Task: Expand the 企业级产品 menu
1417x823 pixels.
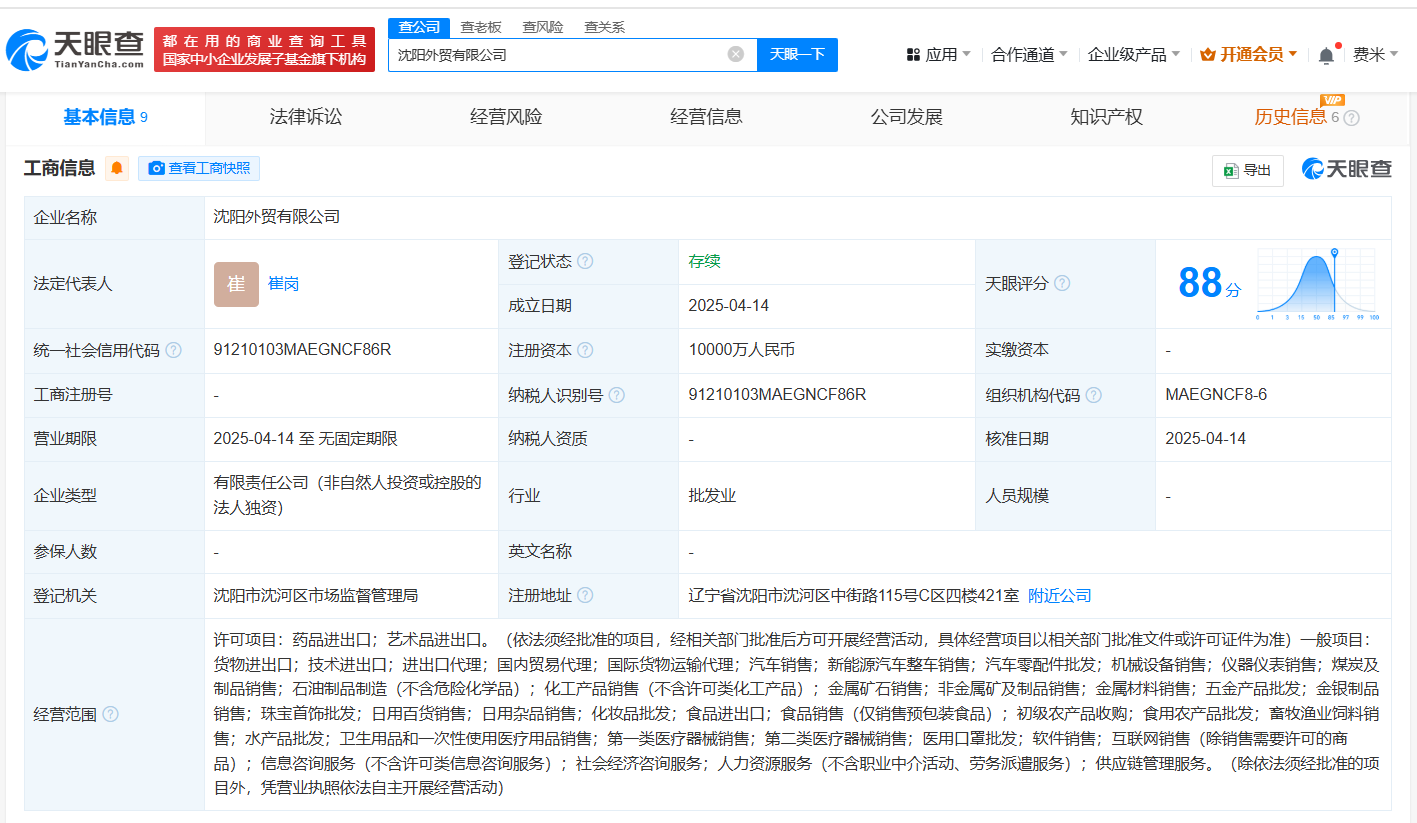Action: pos(1133,54)
